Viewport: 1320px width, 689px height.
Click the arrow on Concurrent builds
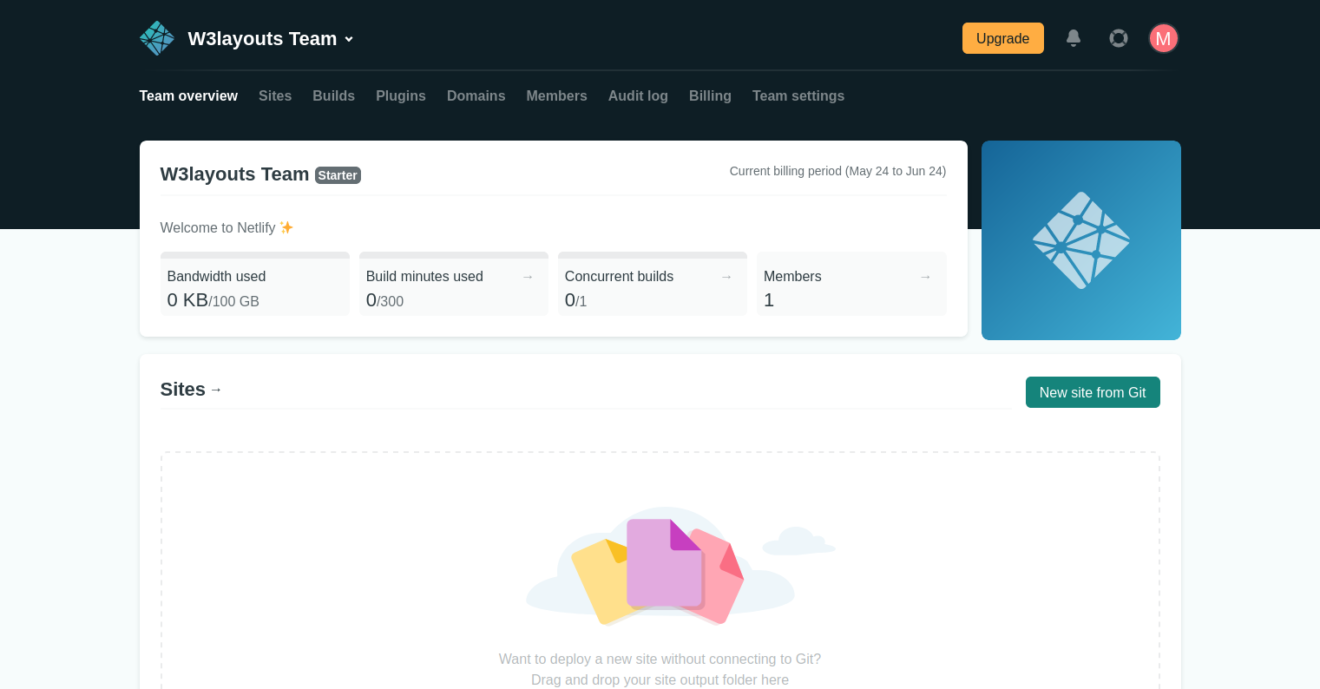coord(727,277)
